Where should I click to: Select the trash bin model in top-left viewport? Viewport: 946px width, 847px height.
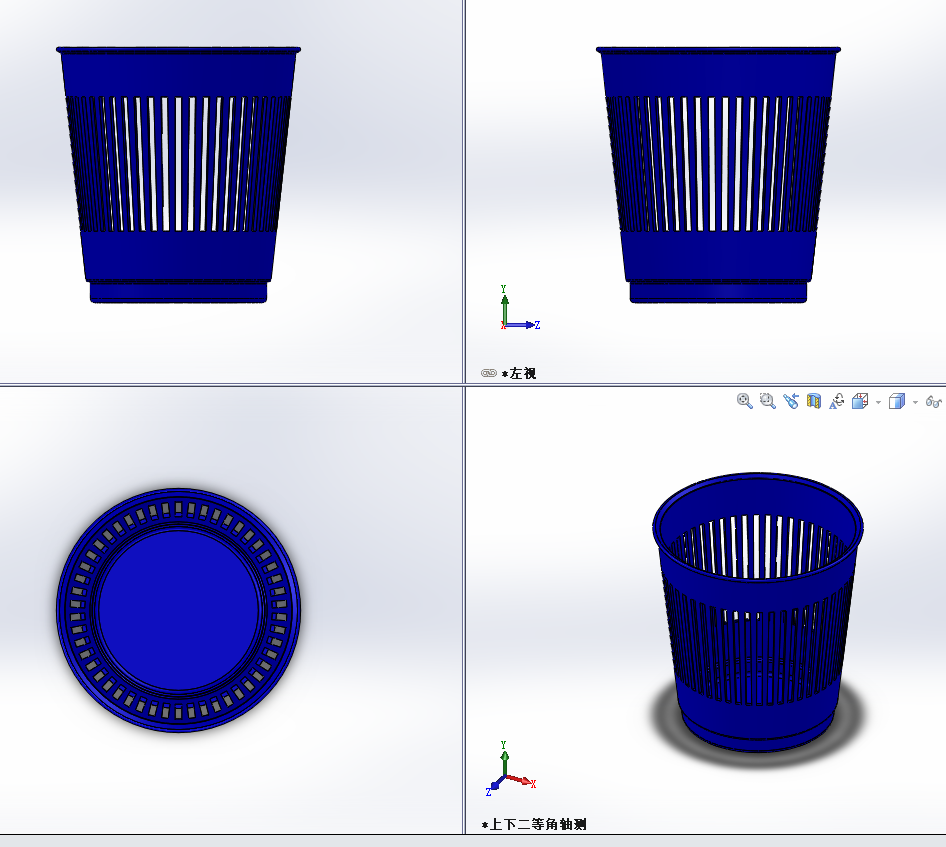(179, 175)
